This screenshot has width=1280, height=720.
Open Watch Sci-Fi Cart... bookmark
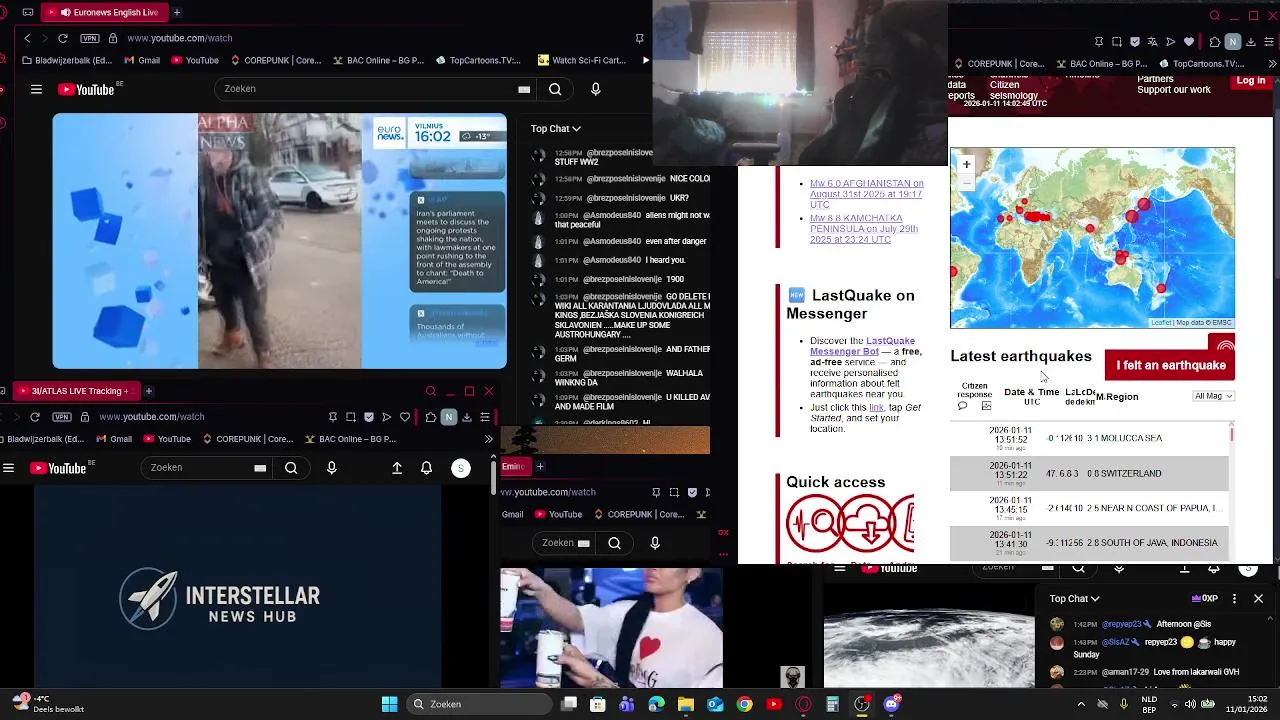coord(581,60)
